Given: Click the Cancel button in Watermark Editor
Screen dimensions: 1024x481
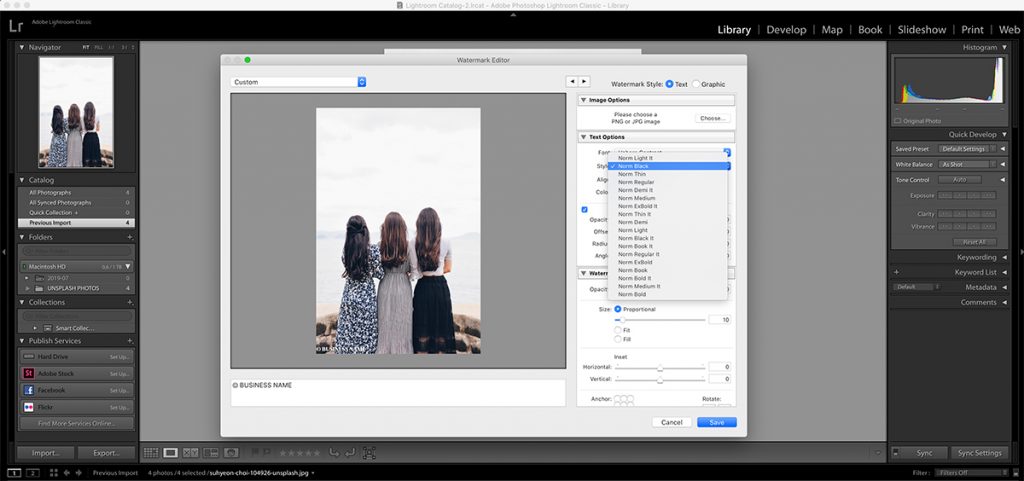Looking at the screenshot, I should [x=671, y=422].
